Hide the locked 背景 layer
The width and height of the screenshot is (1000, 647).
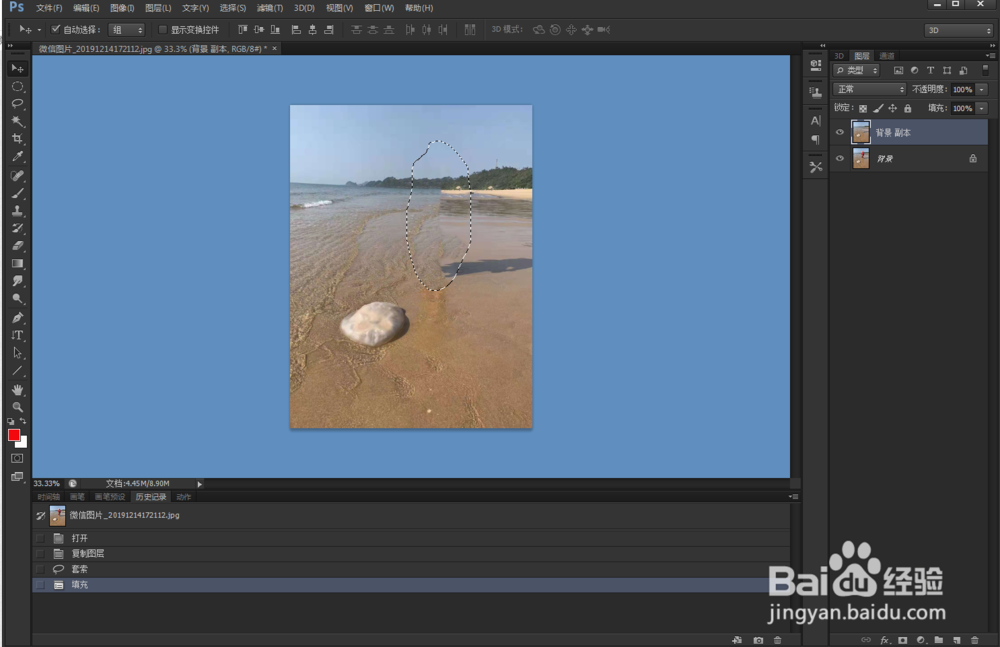click(840, 158)
